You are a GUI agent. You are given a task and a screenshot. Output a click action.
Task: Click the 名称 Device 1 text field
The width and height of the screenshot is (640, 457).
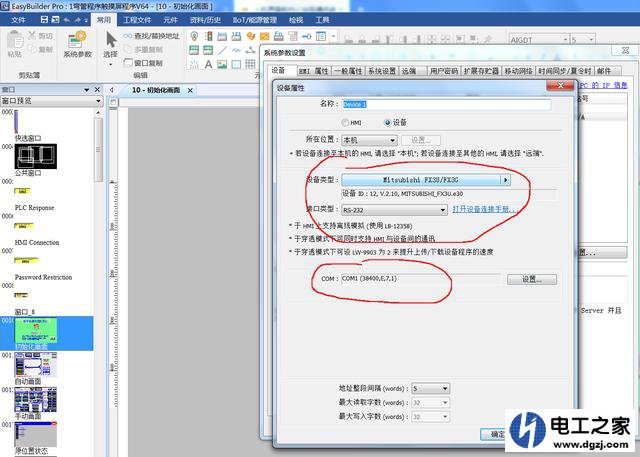[446, 104]
